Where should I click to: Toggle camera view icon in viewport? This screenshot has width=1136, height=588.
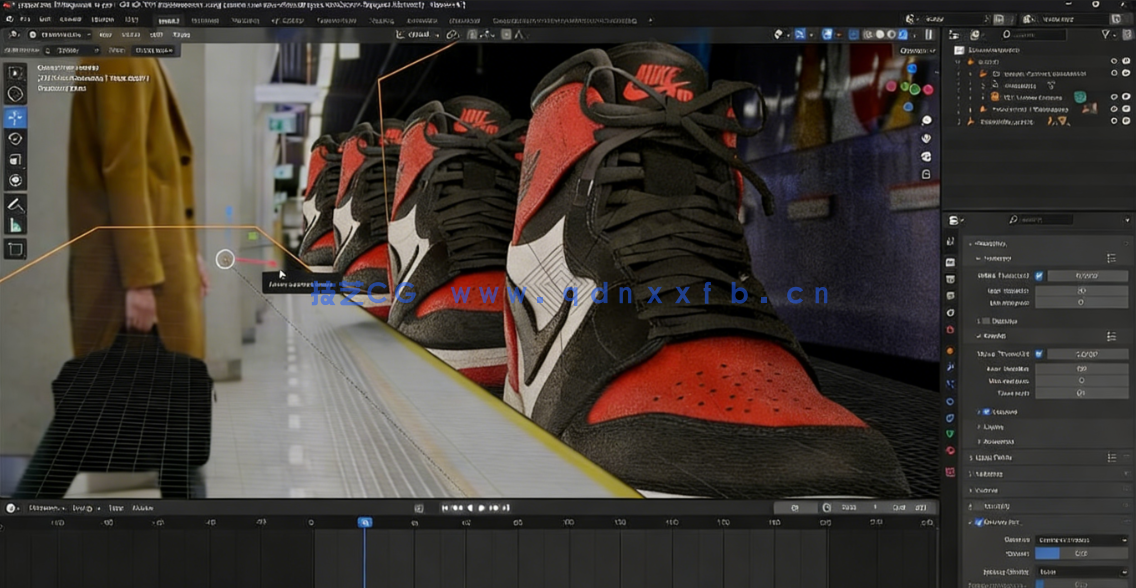coord(927,156)
